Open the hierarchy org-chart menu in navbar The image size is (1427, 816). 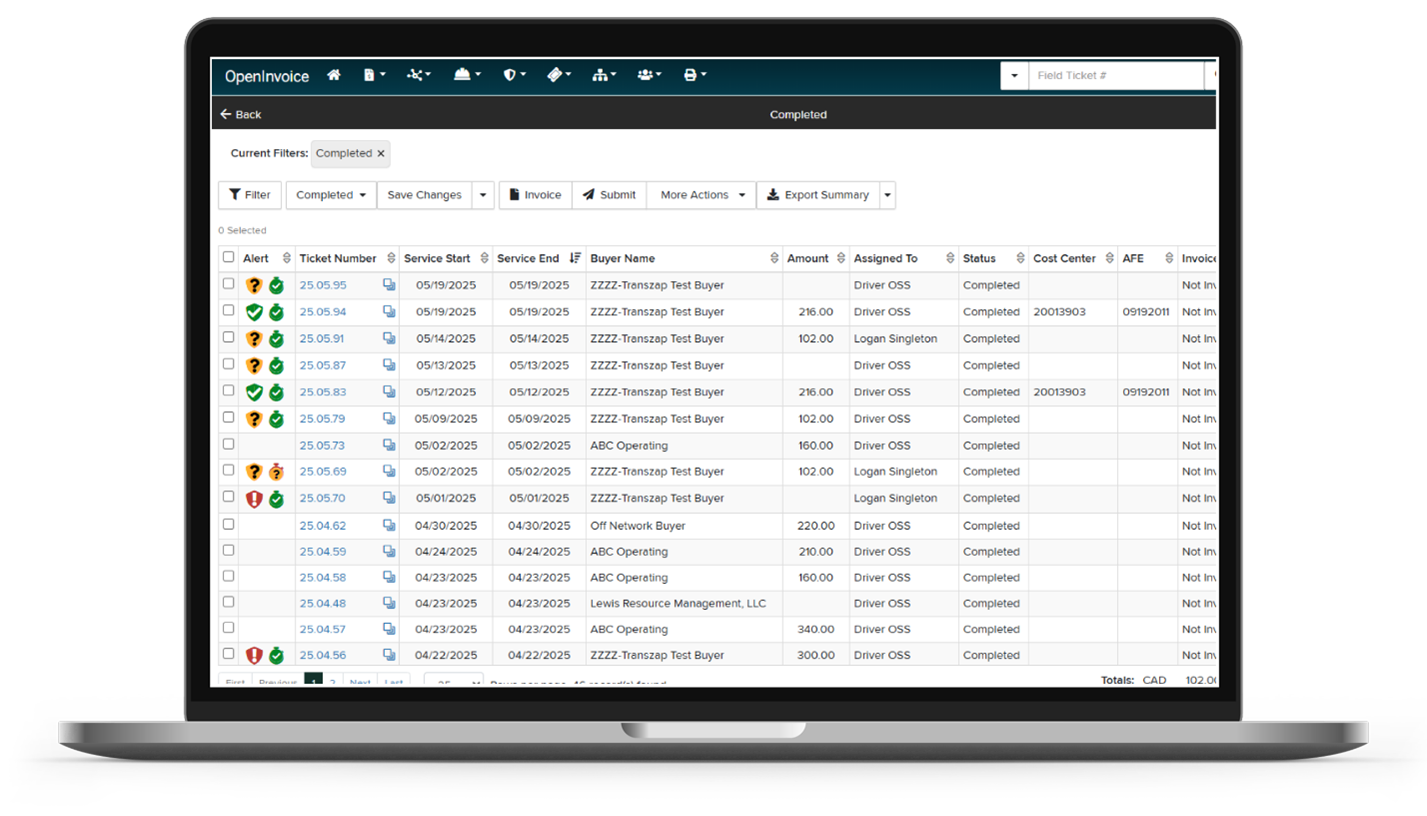604,75
